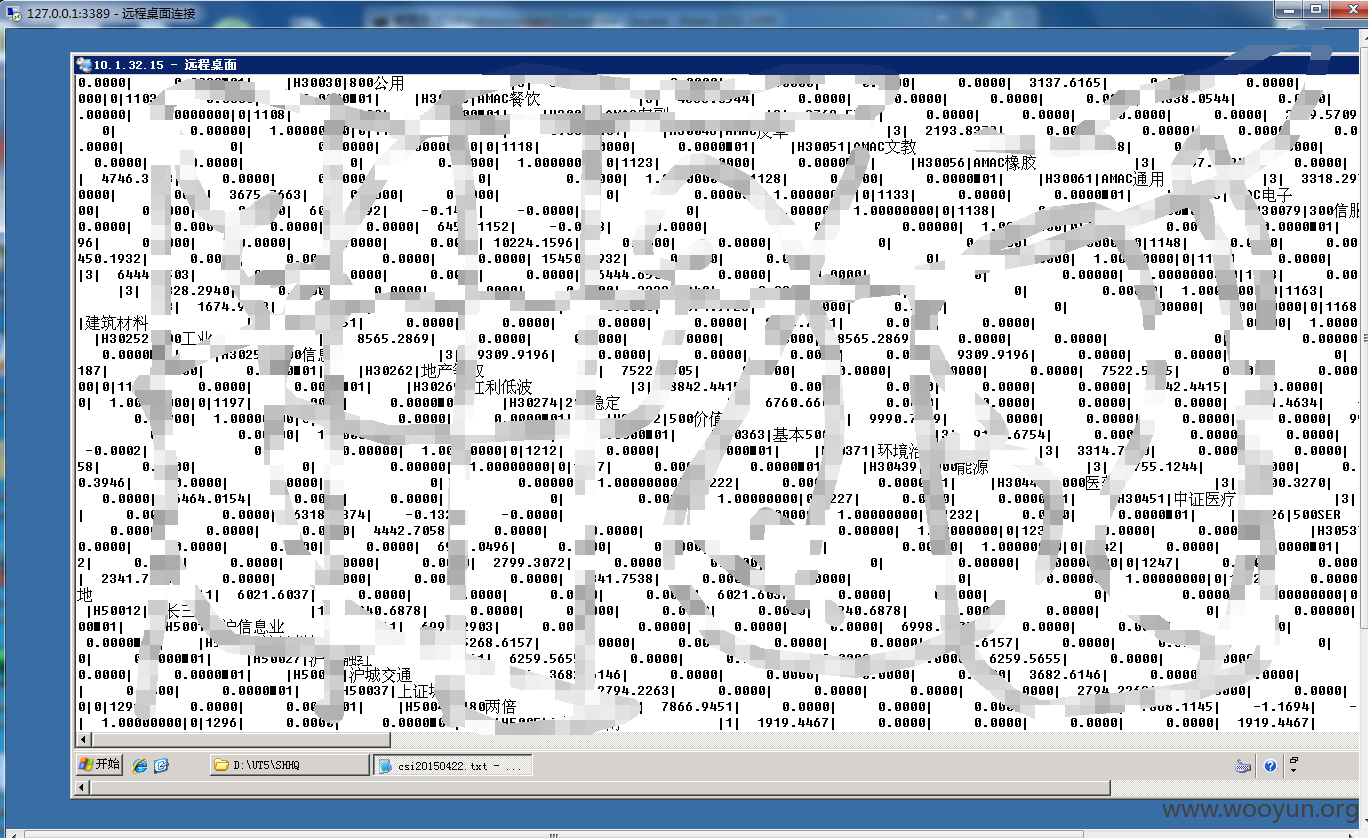Click the value 4442.7058
Image resolution: width=1368 pixels, height=838 pixels.
(x=409, y=531)
